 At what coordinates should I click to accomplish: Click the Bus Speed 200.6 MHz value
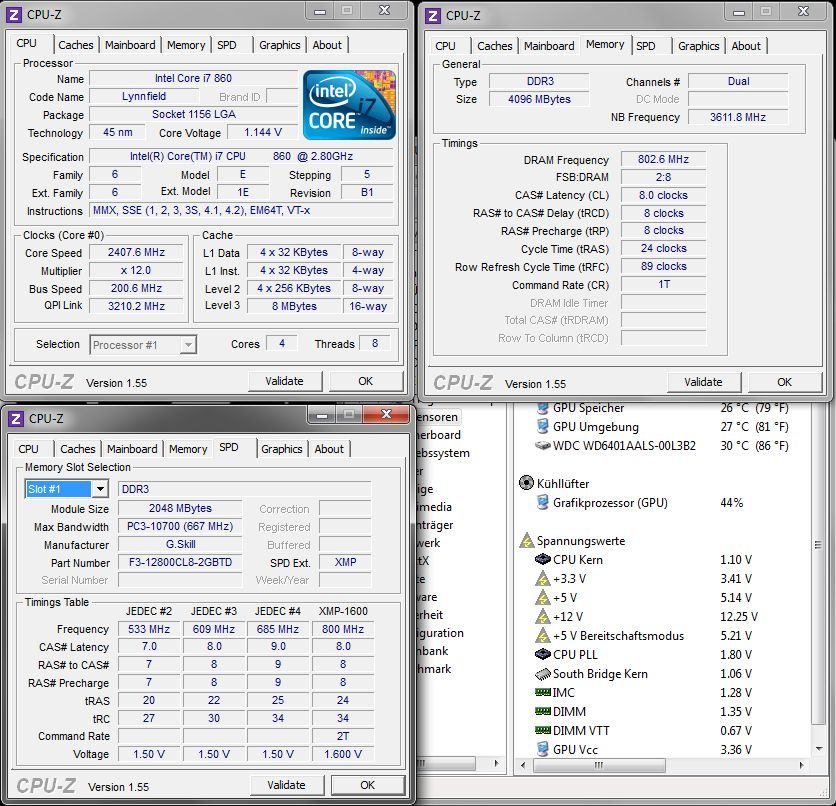[x=136, y=288]
